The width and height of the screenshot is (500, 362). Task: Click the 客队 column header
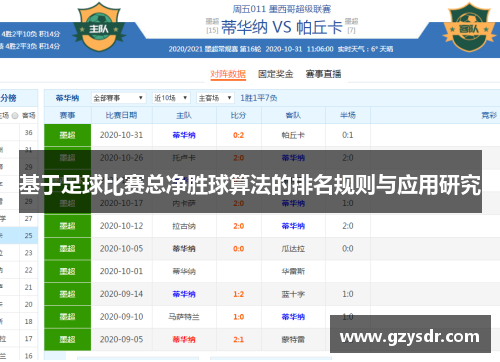tap(293, 115)
